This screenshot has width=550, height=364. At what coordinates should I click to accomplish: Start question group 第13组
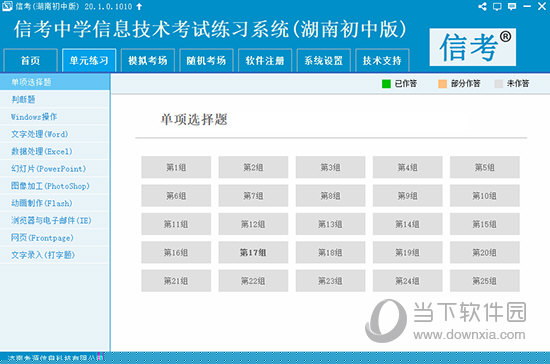point(330,224)
